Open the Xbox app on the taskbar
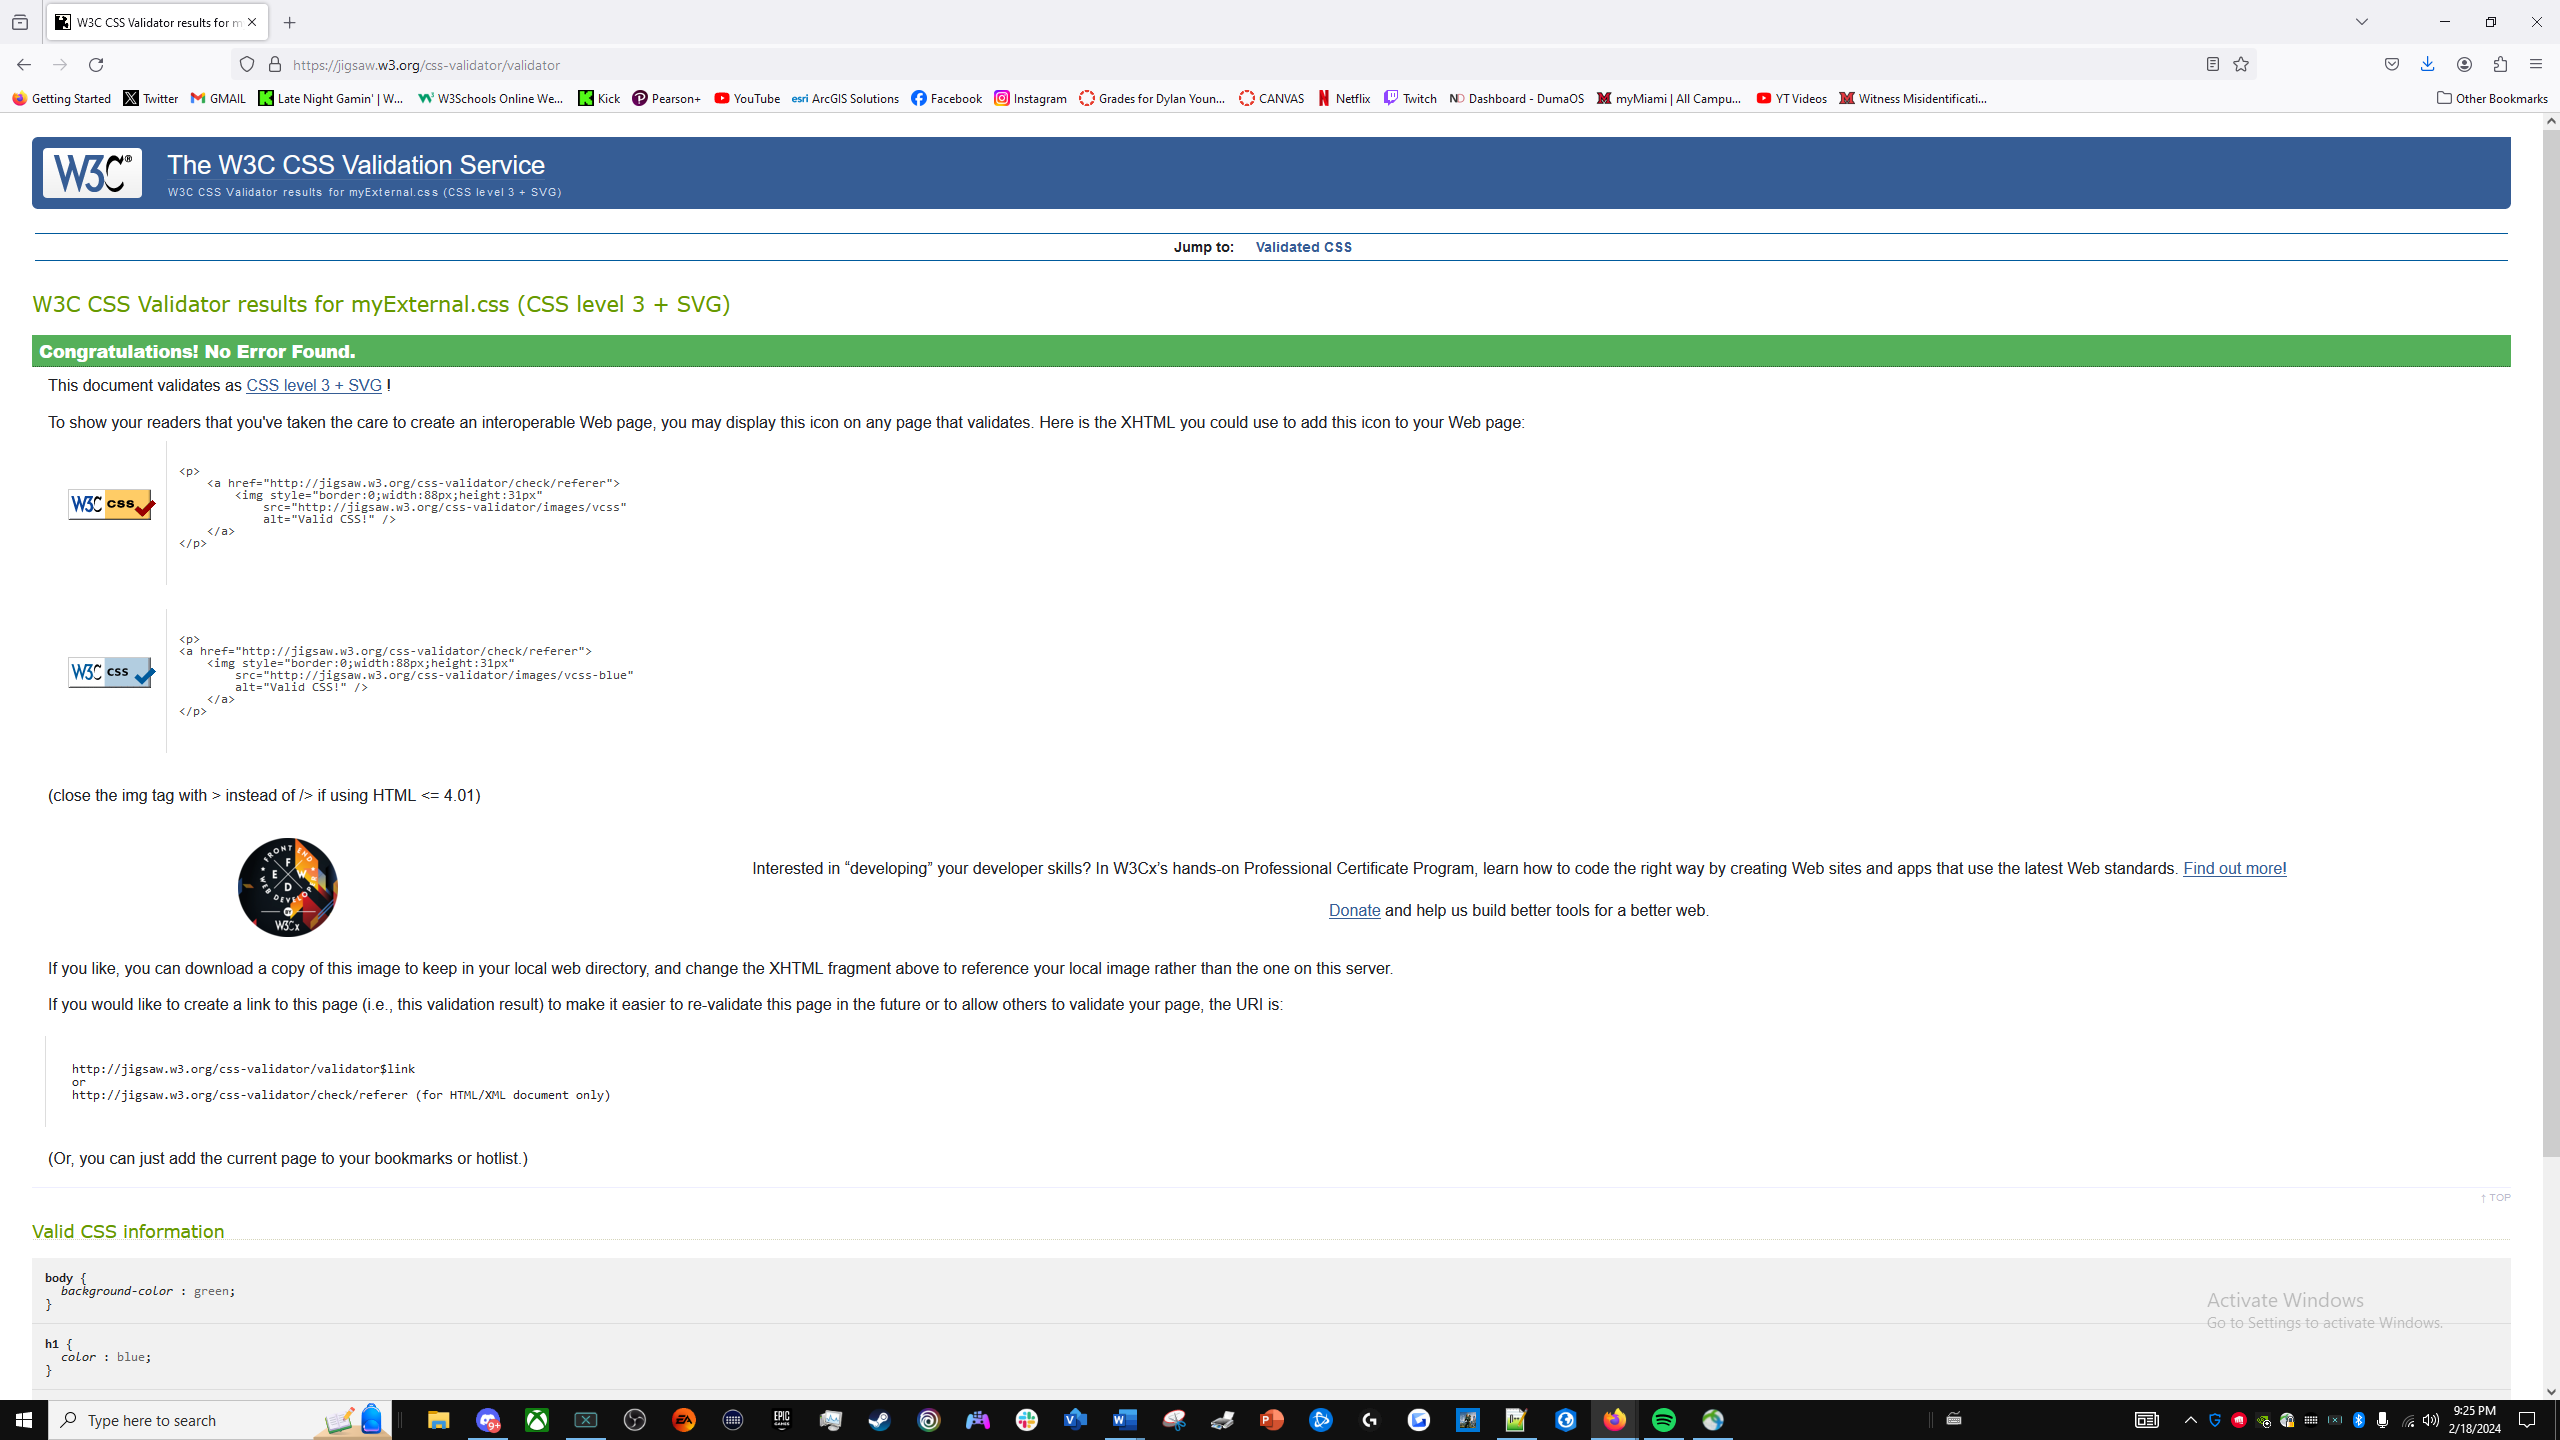Viewport: 2560px width, 1440px height. pyautogui.click(x=537, y=1420)
